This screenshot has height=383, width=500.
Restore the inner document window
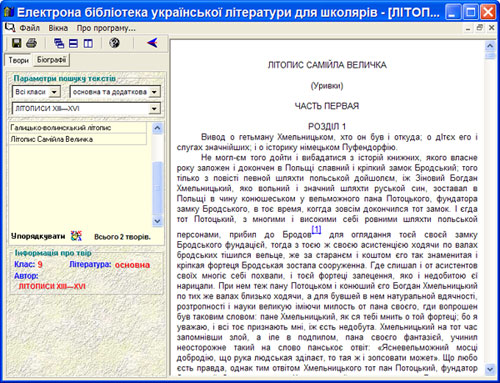[x=480, y=28]
